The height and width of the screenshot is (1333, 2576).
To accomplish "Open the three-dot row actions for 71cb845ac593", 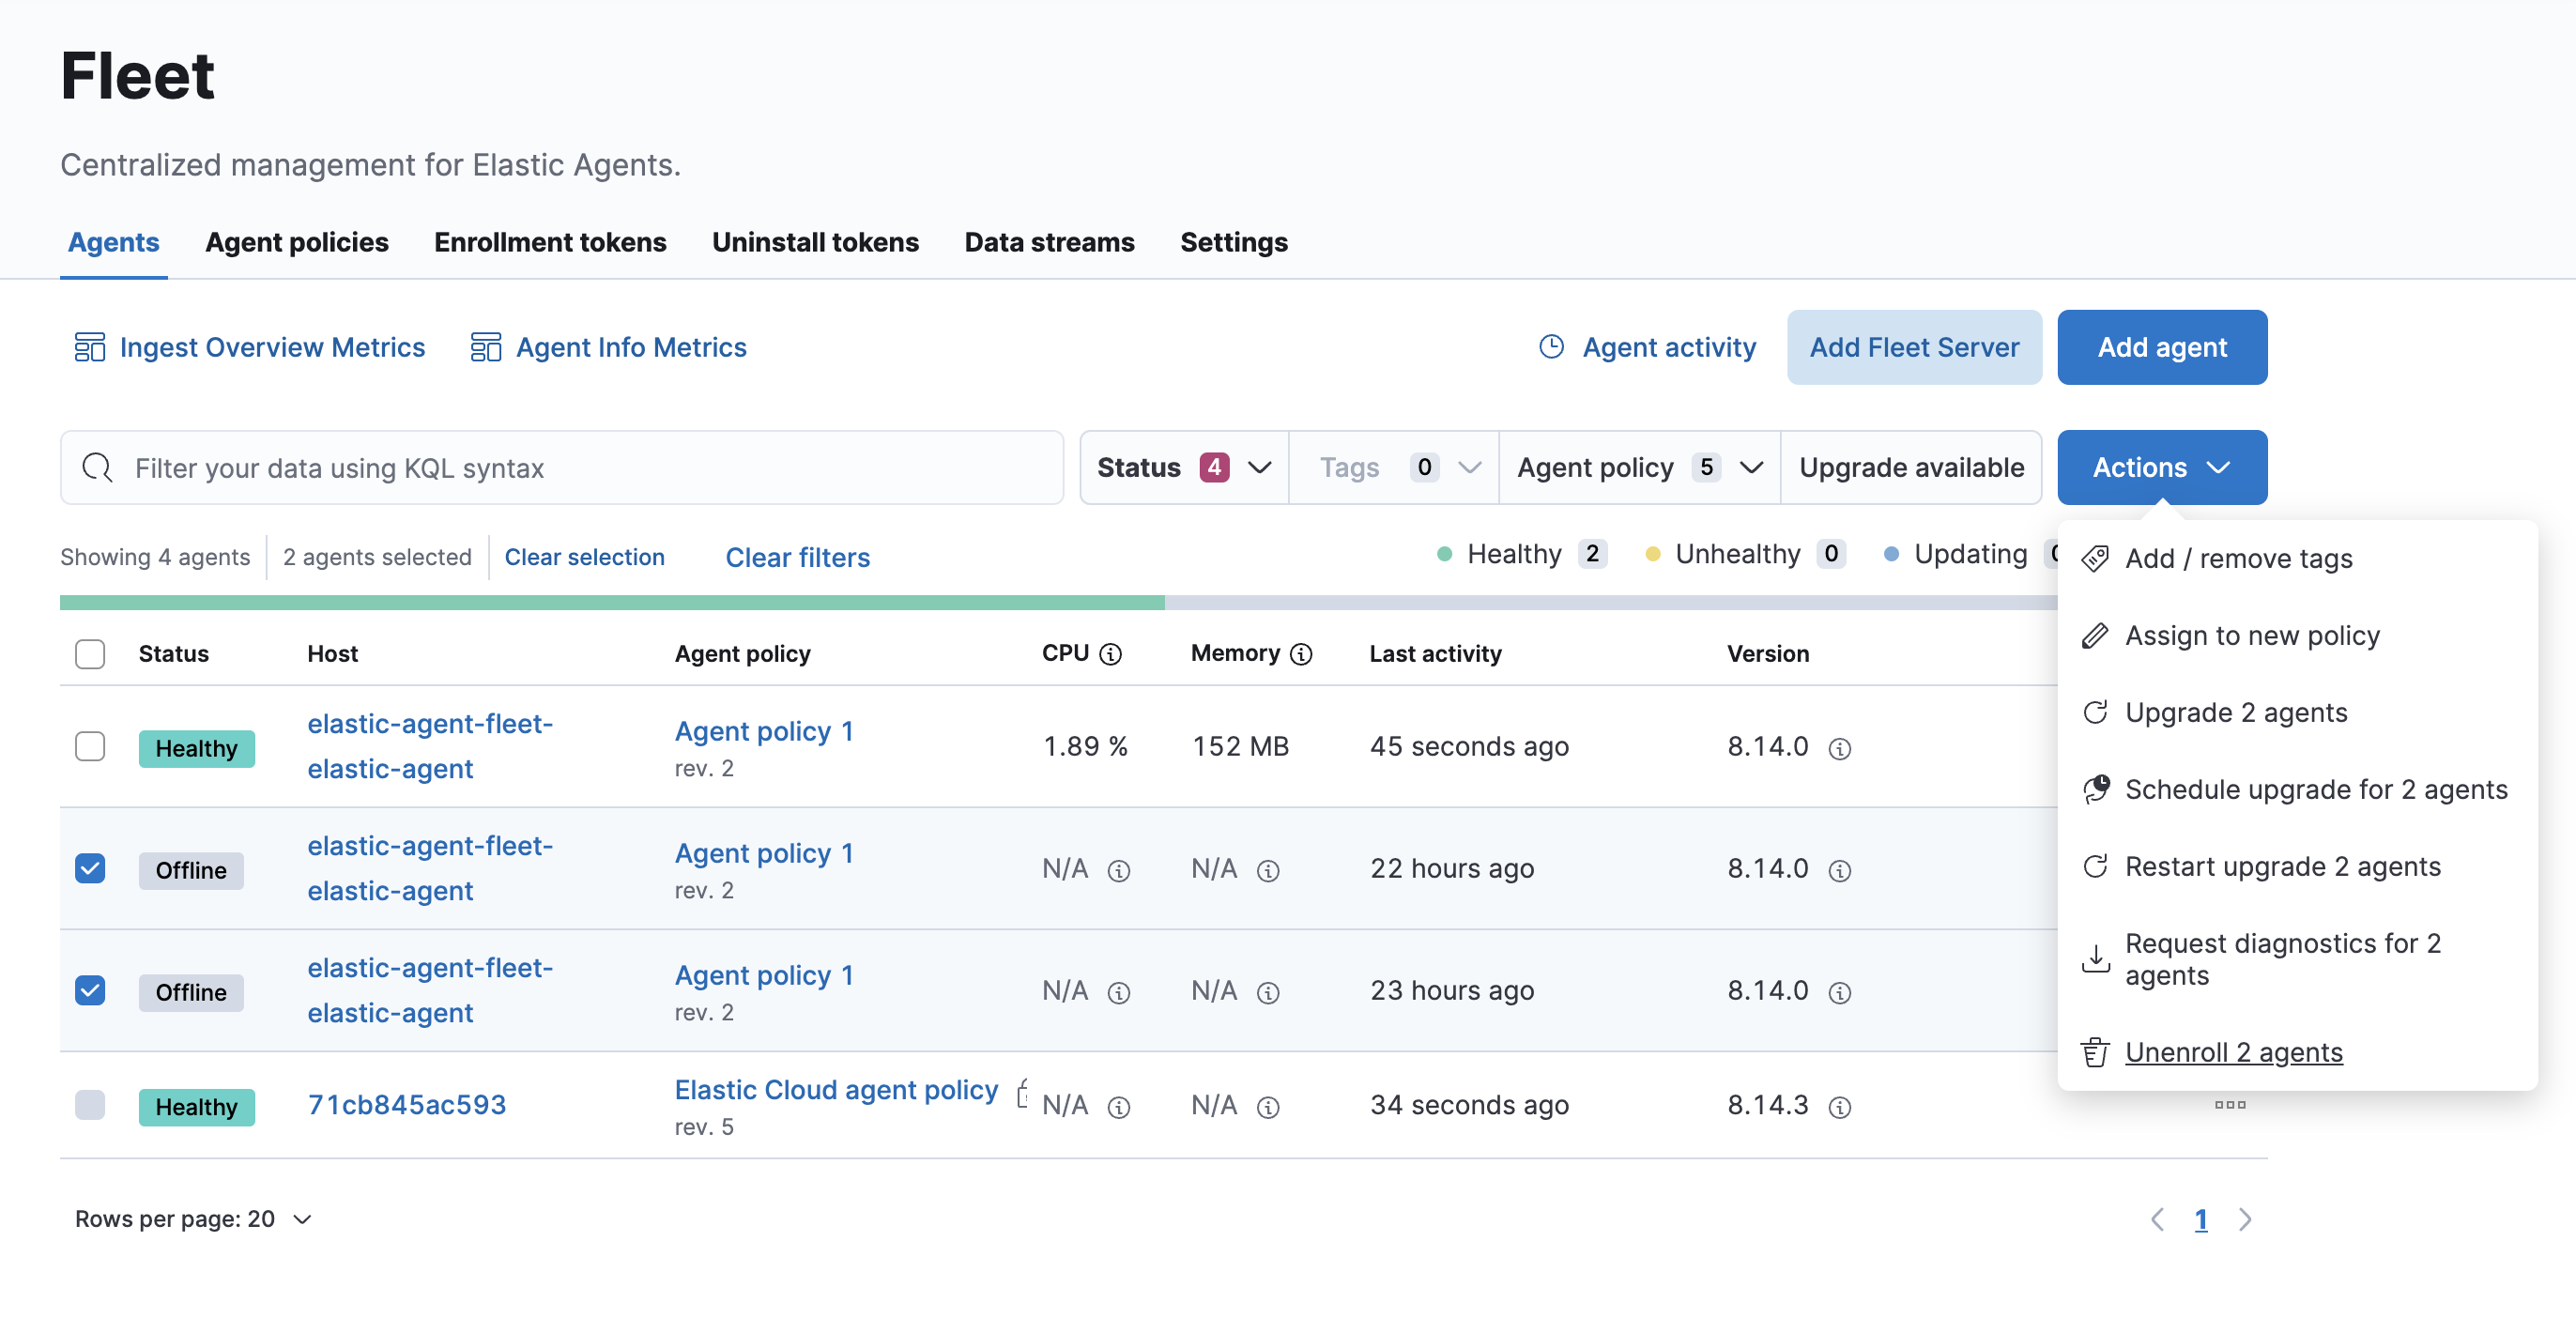I will (2229, 1105).
